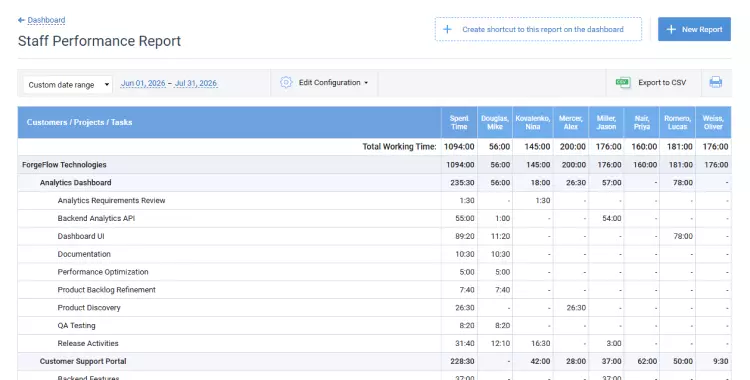Click the Staff Performance Report title
Screen dimensions: 750x380
pyautogui.click(x=99, y=41)
